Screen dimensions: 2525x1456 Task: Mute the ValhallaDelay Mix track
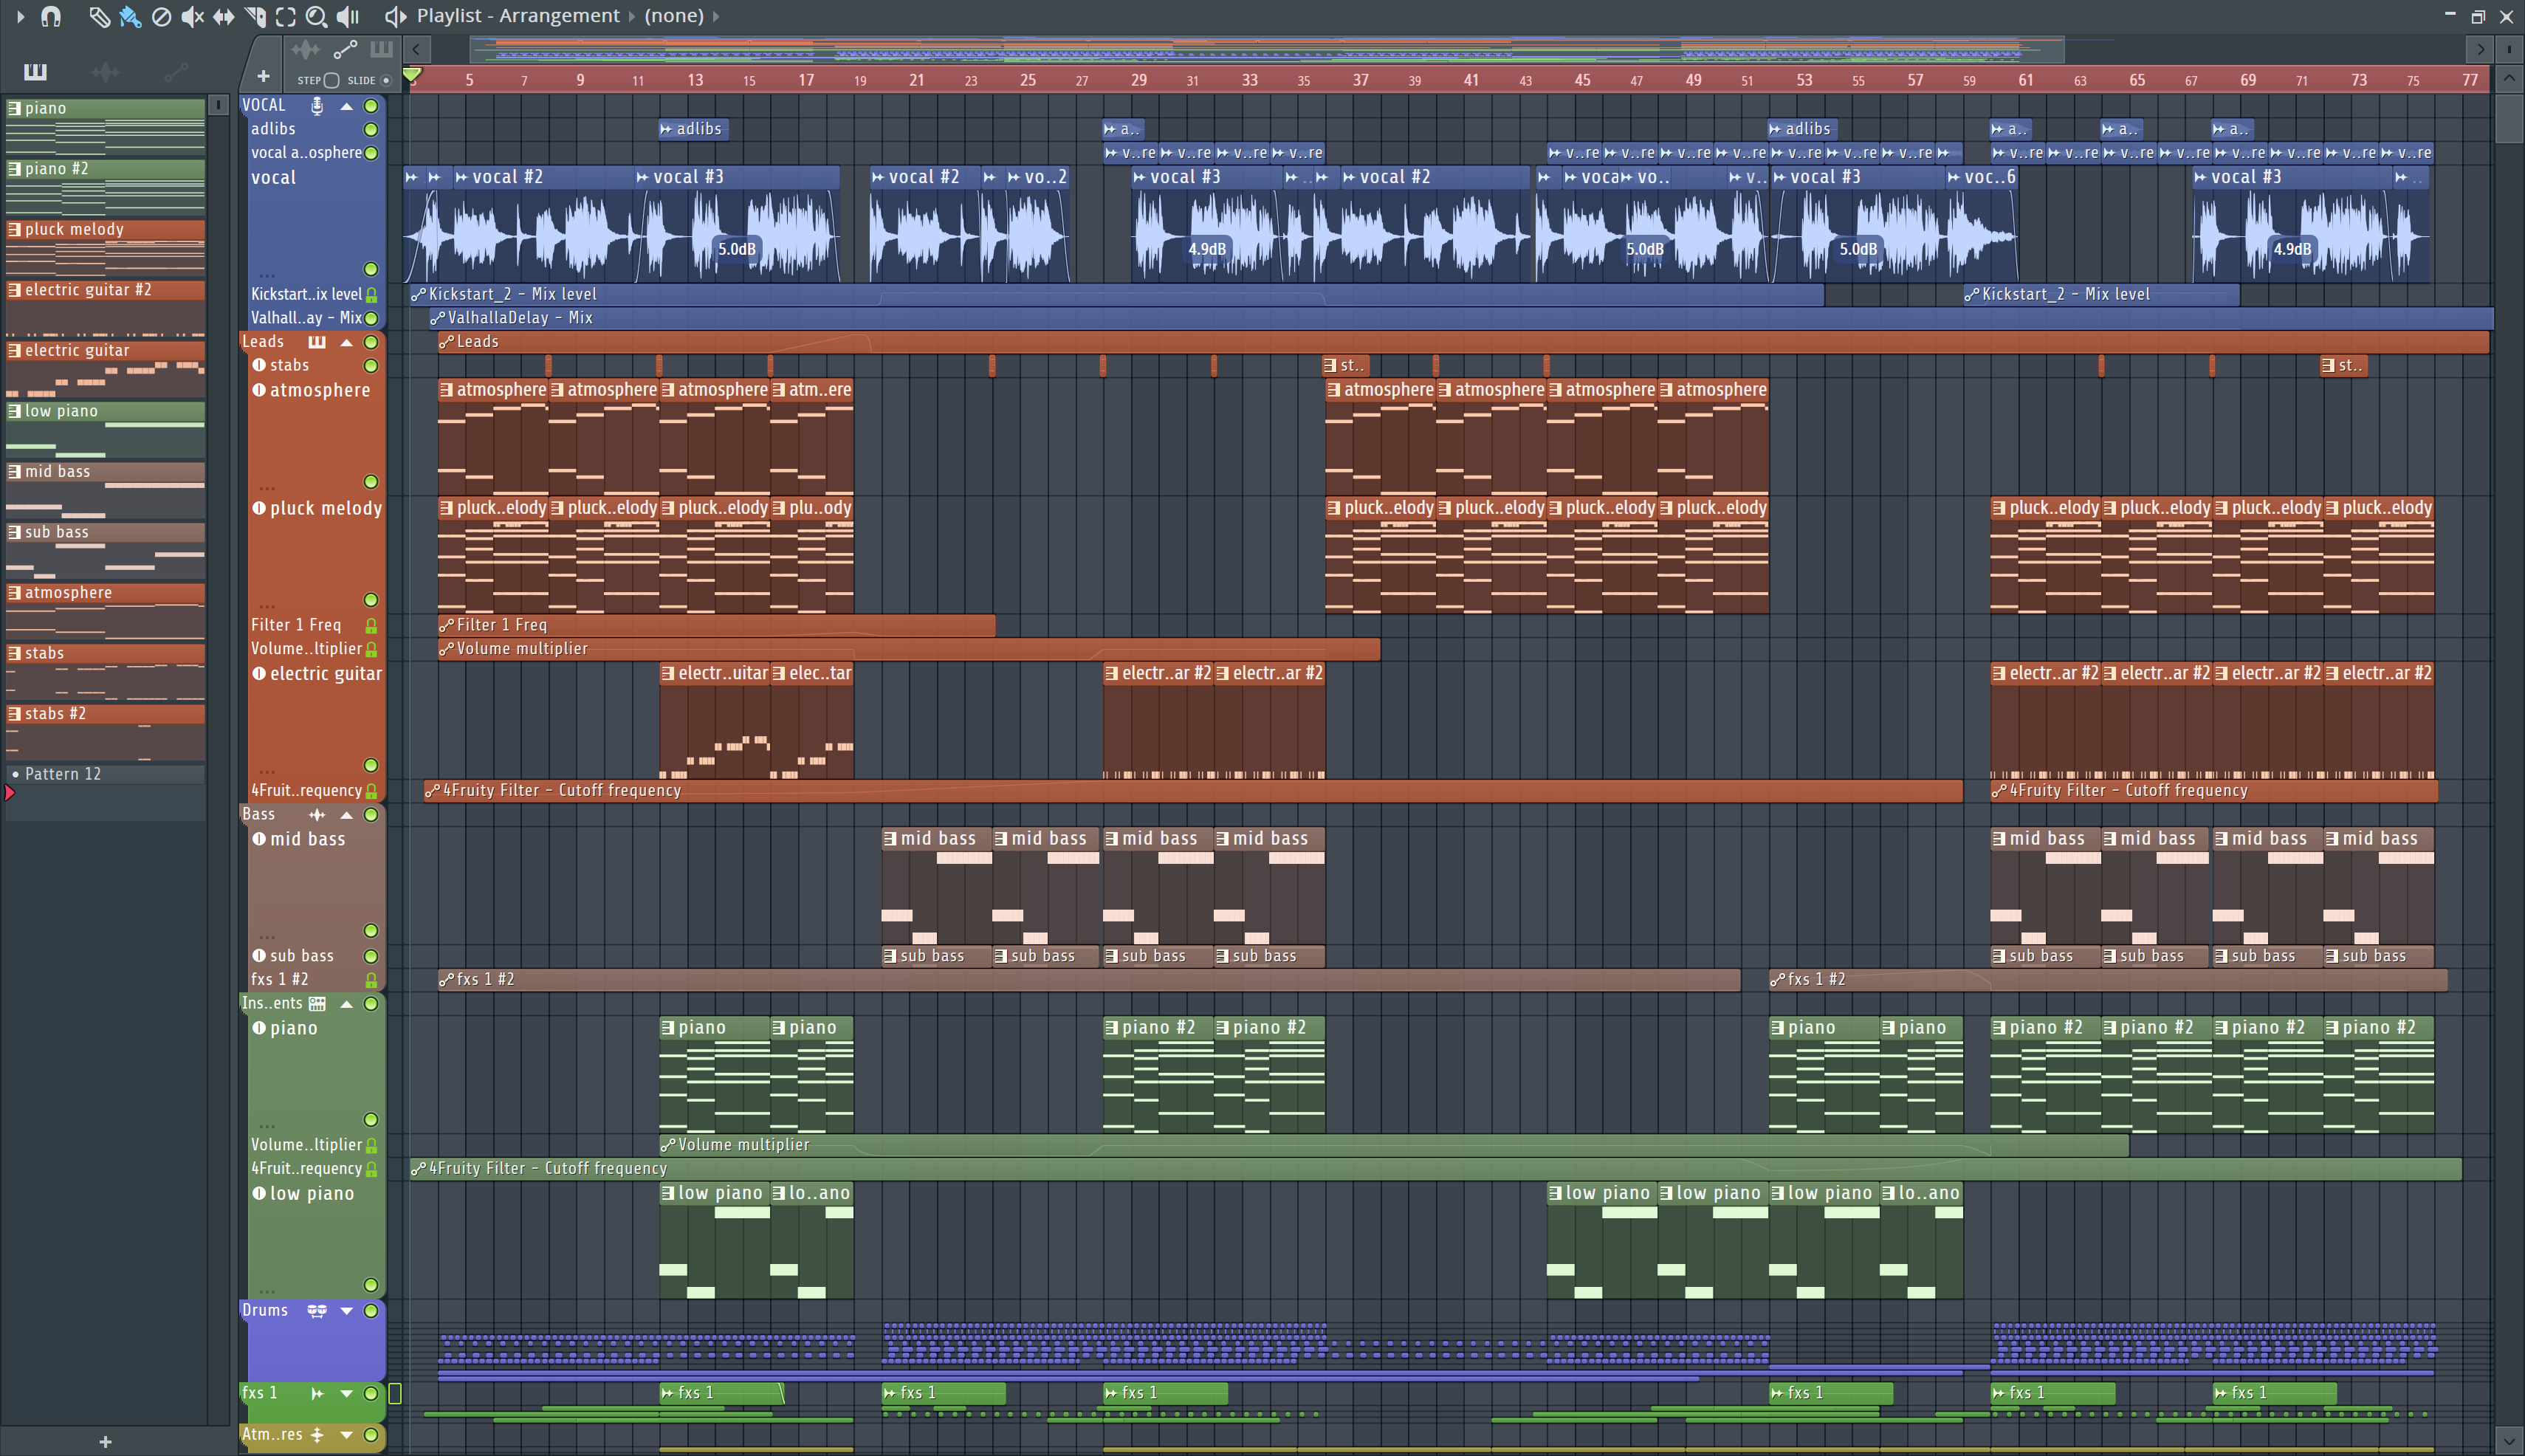pos(371,318)
